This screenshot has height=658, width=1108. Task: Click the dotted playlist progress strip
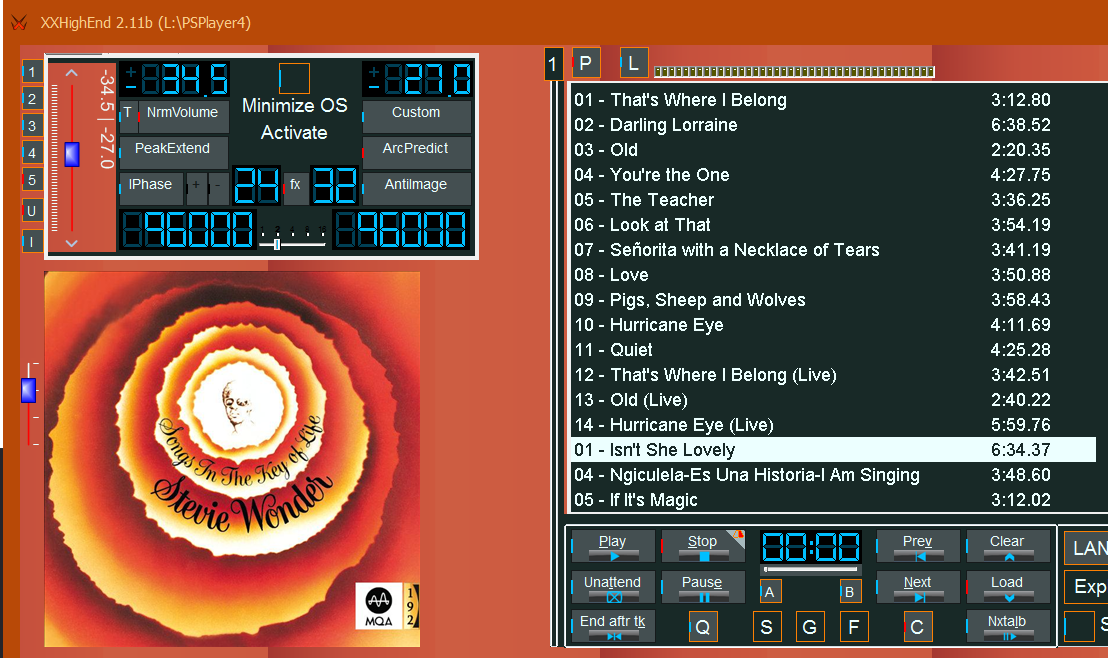(794, 71)
